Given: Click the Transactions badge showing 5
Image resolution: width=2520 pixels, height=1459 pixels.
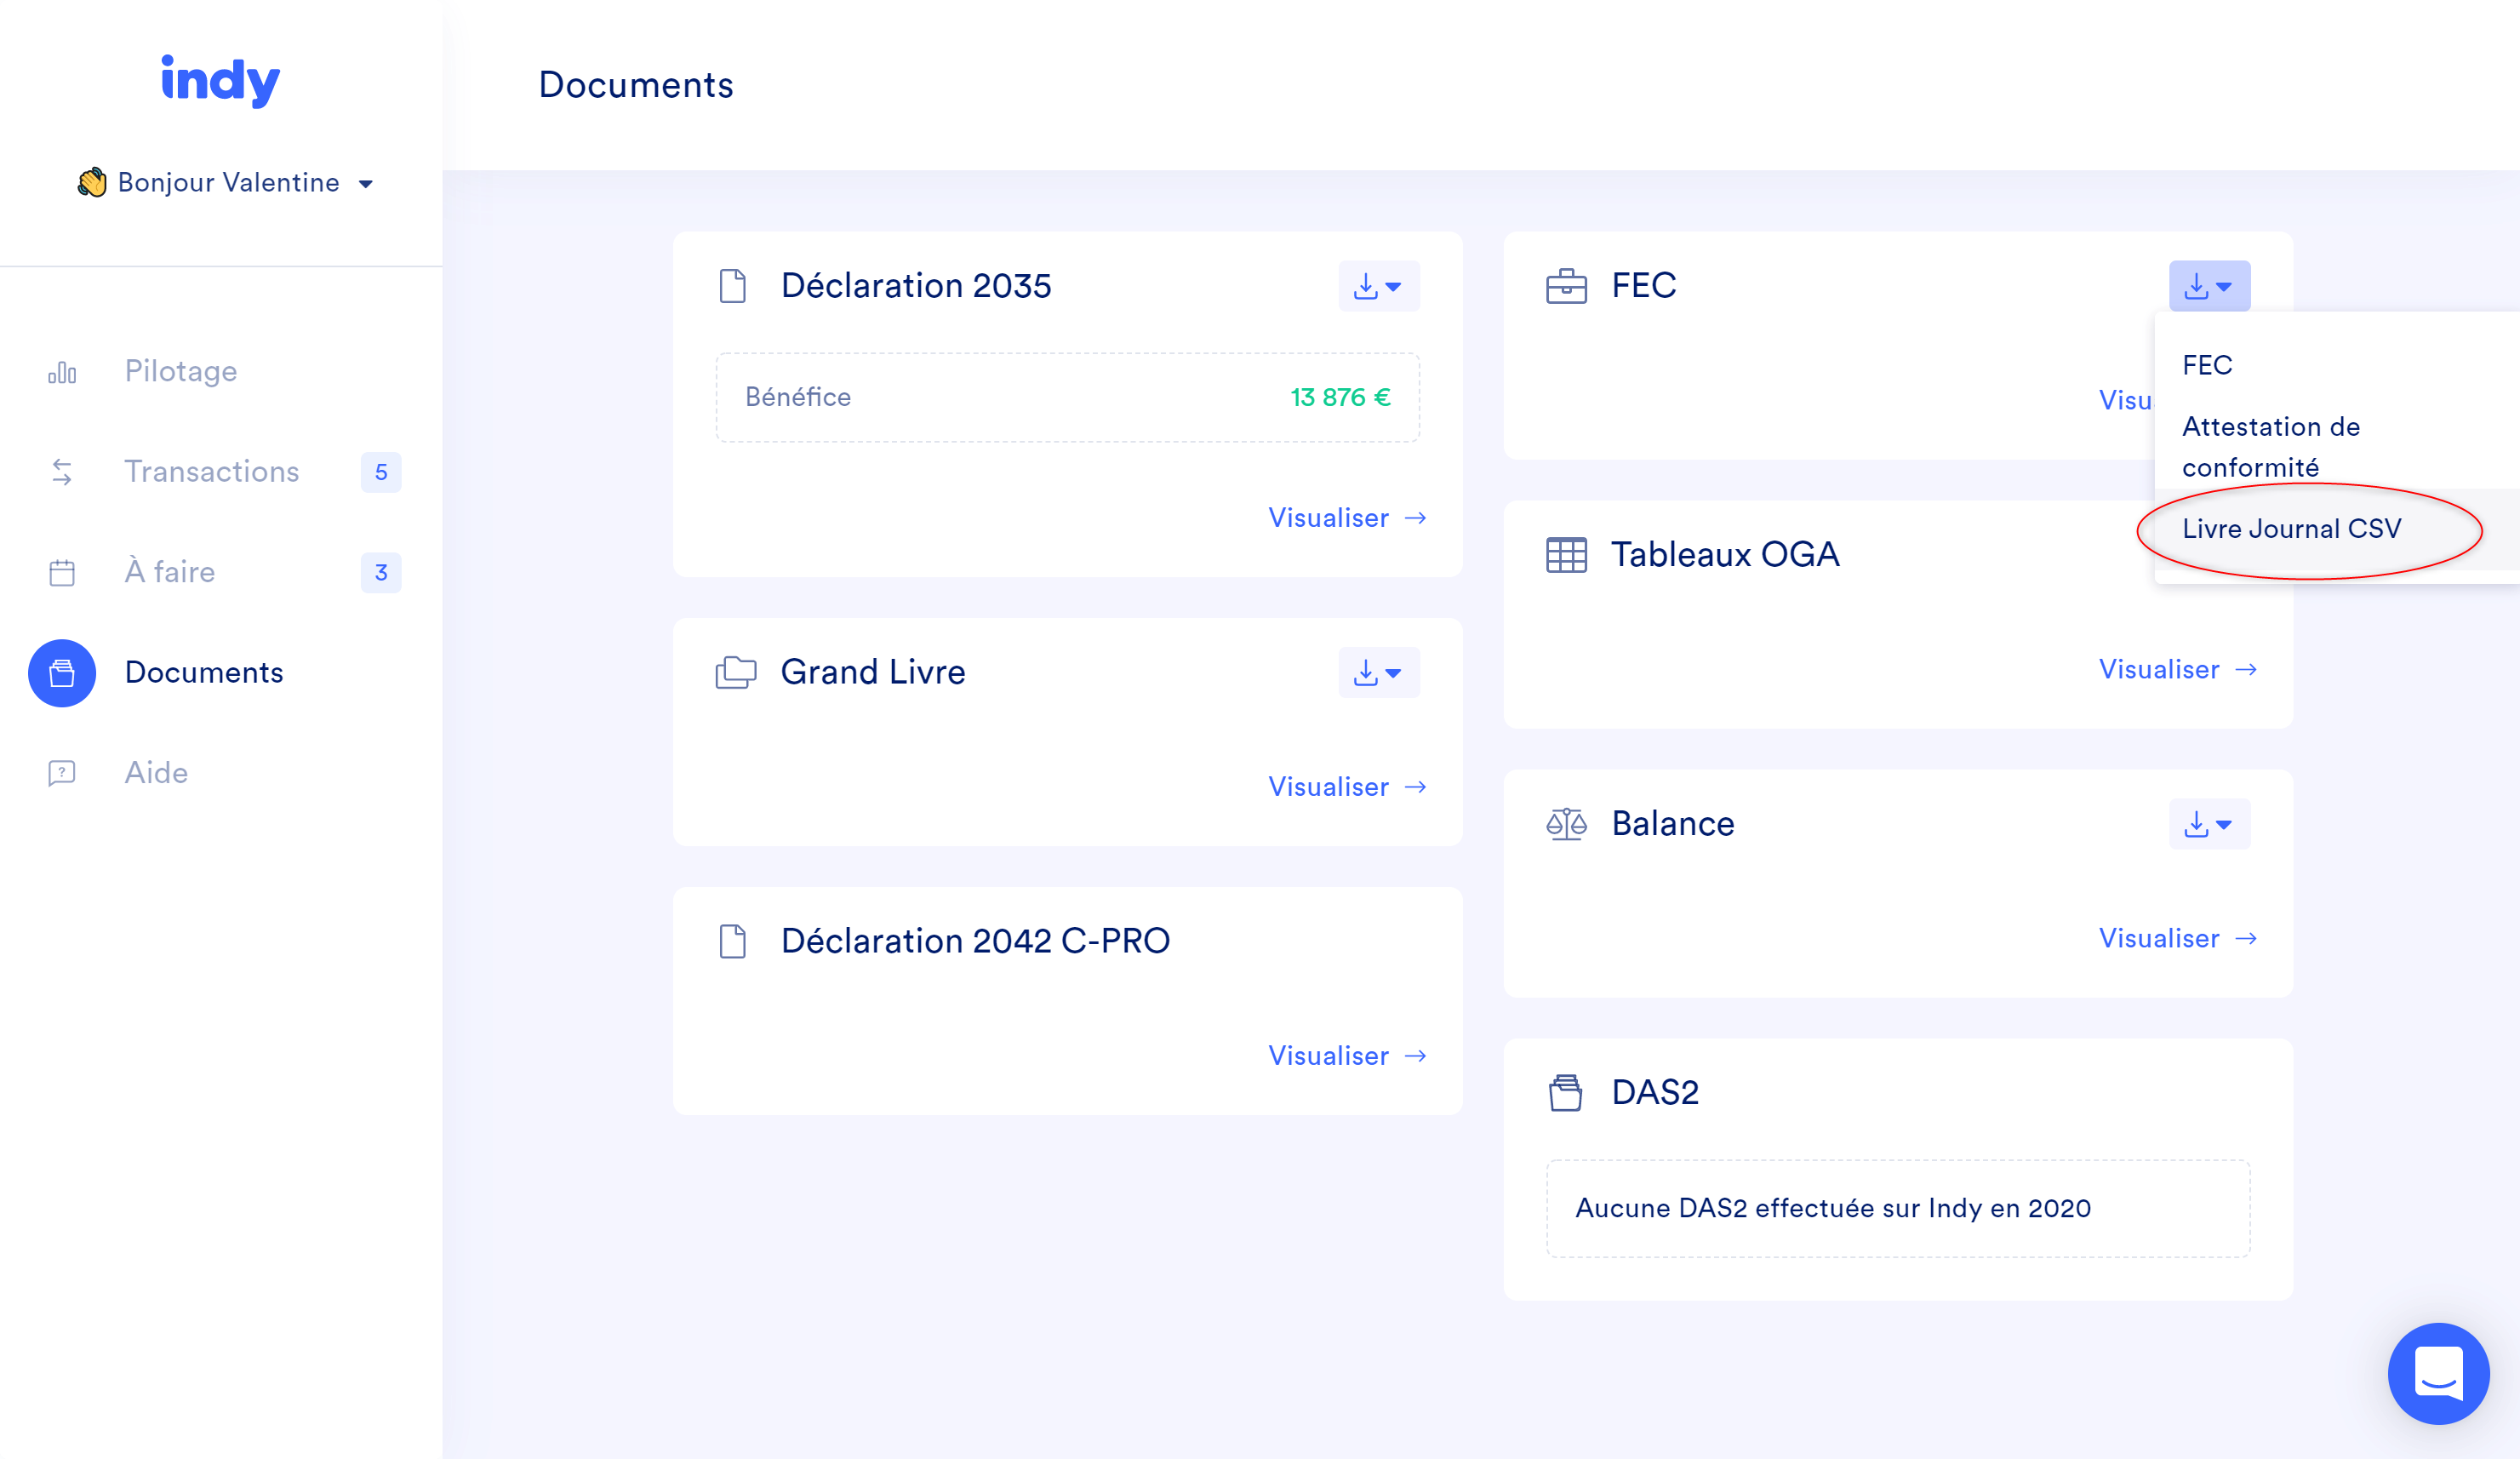Looking at the screenshot, I should coord(381,472).
